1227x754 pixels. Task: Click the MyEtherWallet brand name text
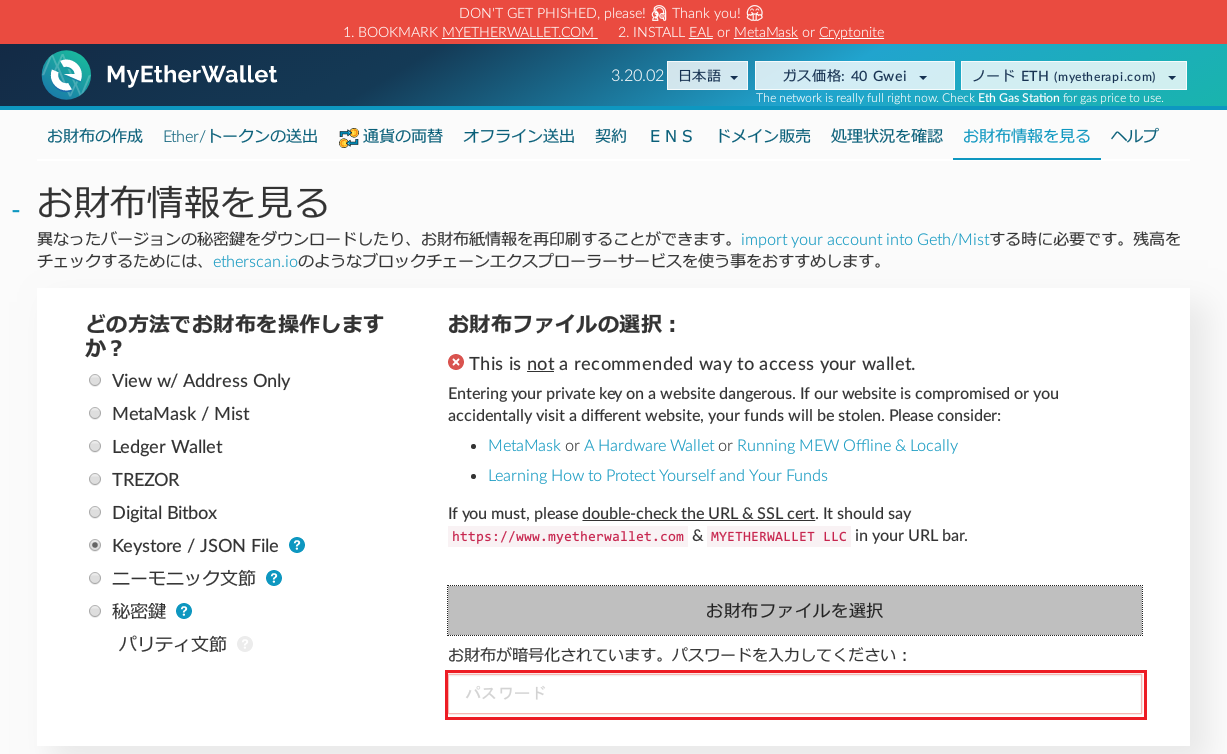(192, 75)
